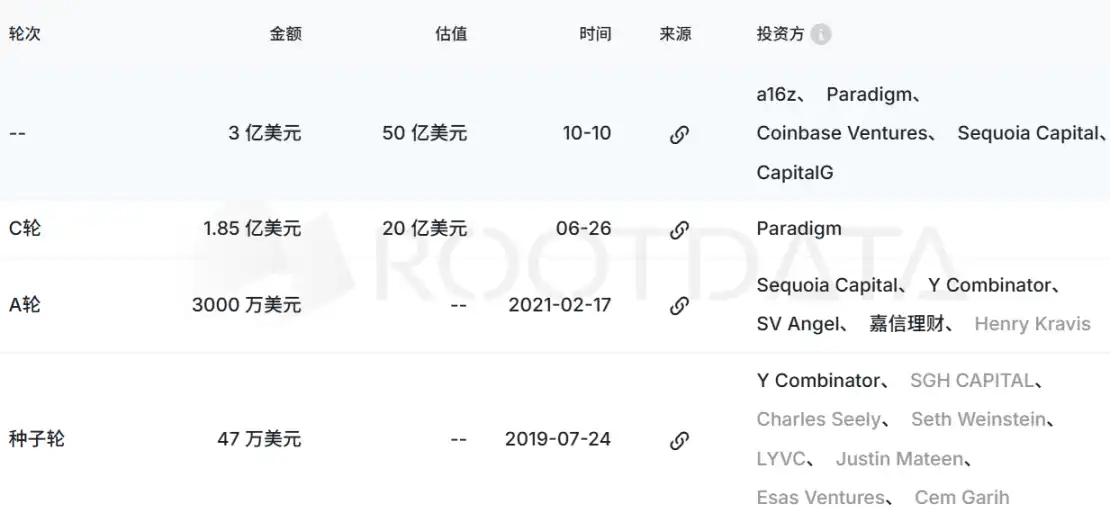Click the info icon beside 投资方
The image size is (1110, 513).
click(x=821, y=34)
